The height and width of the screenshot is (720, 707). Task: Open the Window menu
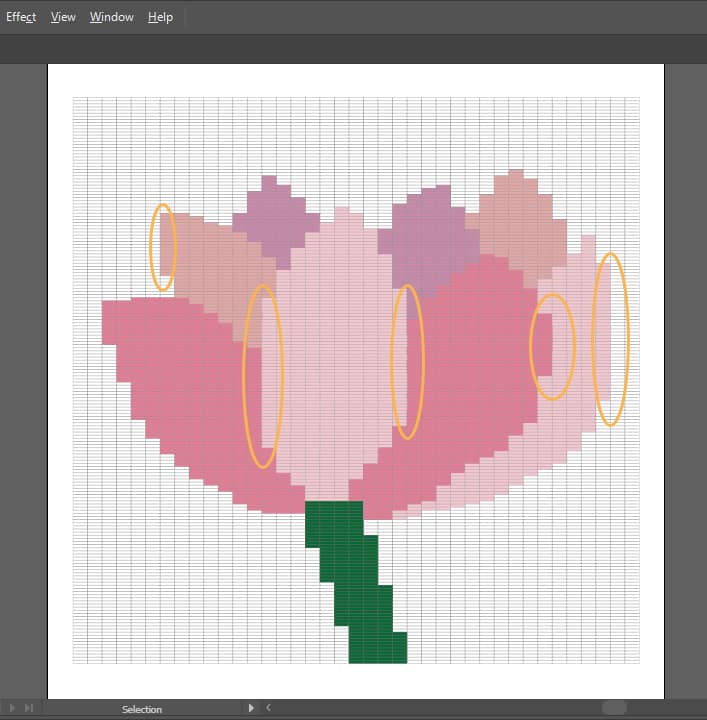(111, 17)
